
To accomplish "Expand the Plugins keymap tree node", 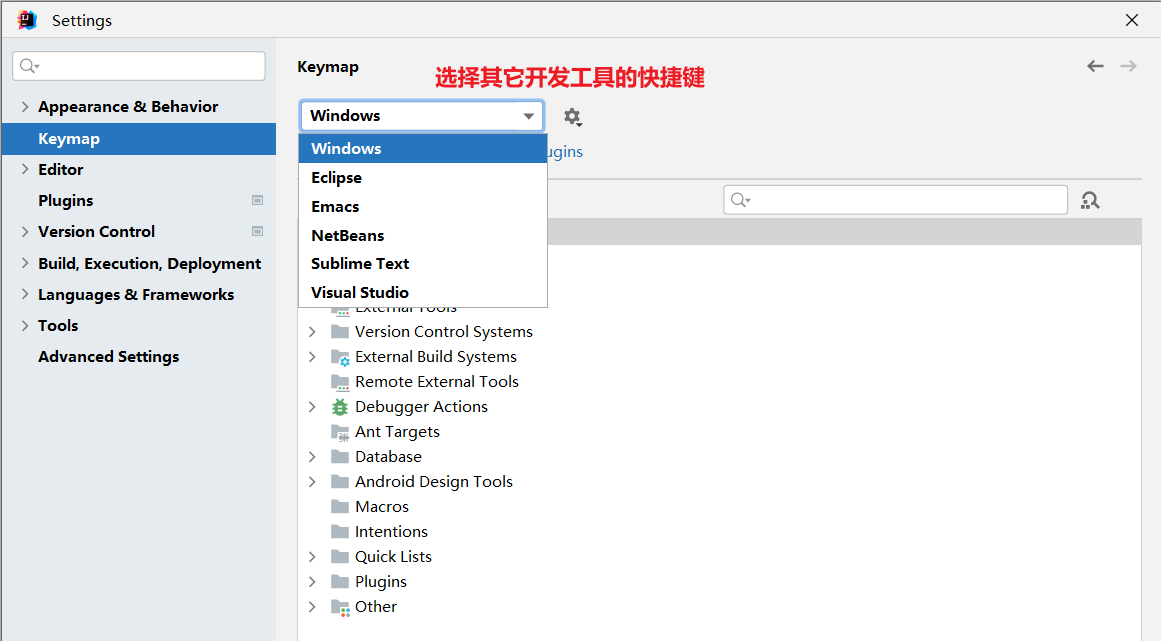I will coord(312,582).
